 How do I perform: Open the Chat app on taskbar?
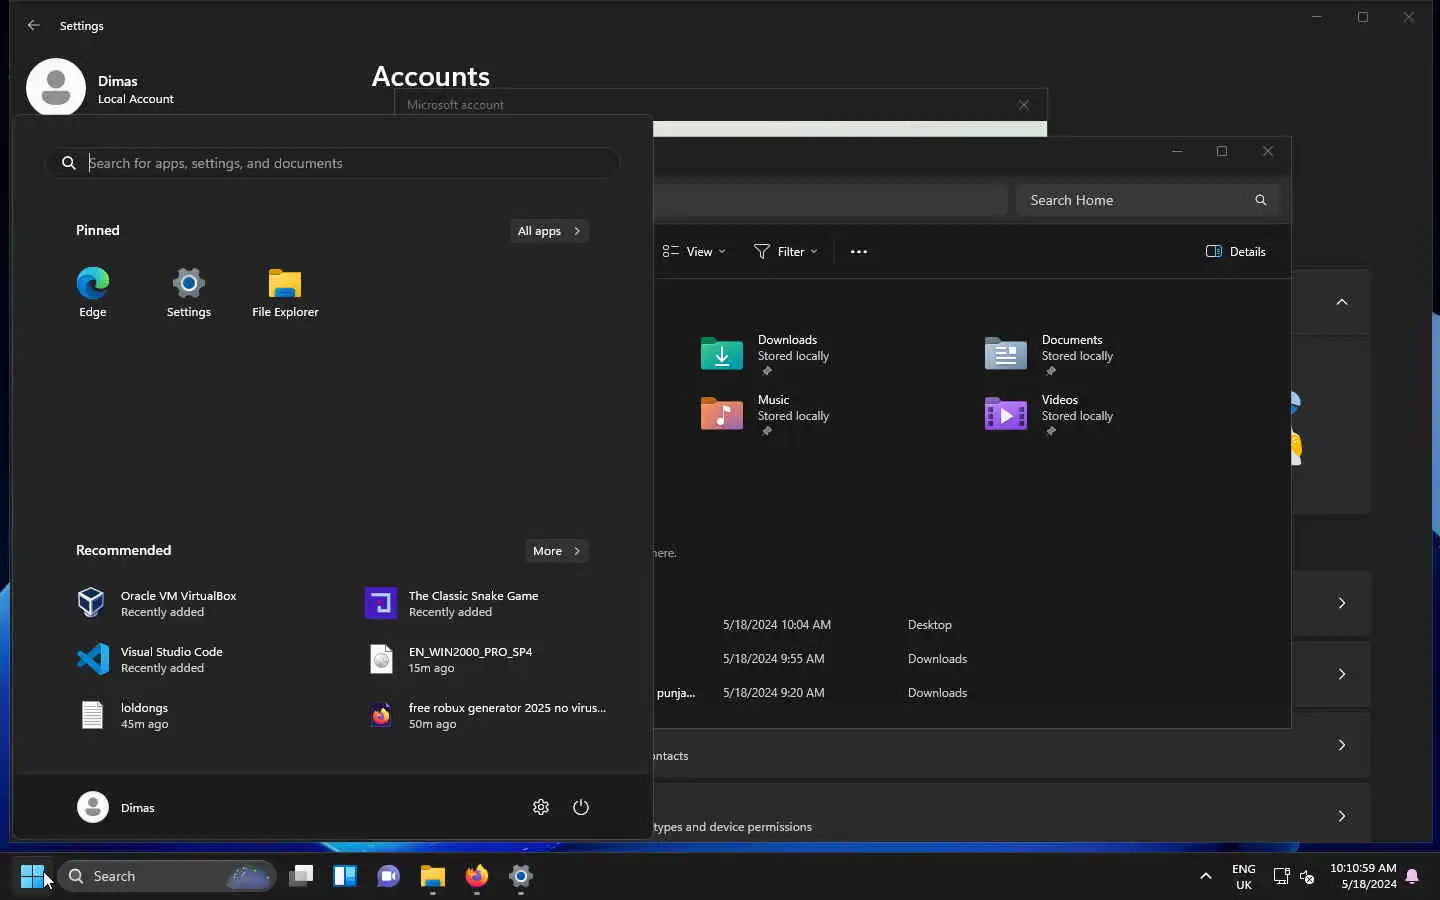[x=389, y=876]
